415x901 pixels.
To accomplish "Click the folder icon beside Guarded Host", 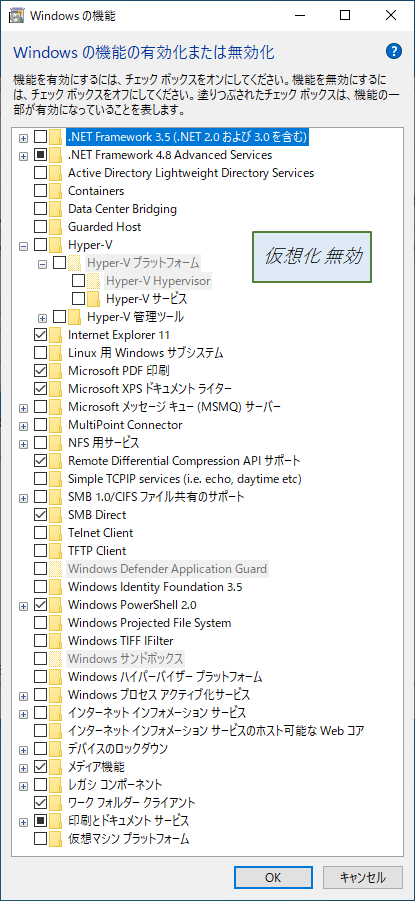I will click(x=55, y=227).
